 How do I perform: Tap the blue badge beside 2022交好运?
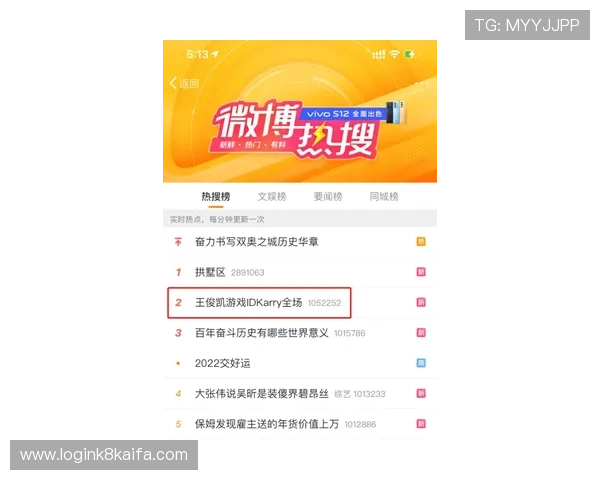pyautogui.click(x=421, y=363)
